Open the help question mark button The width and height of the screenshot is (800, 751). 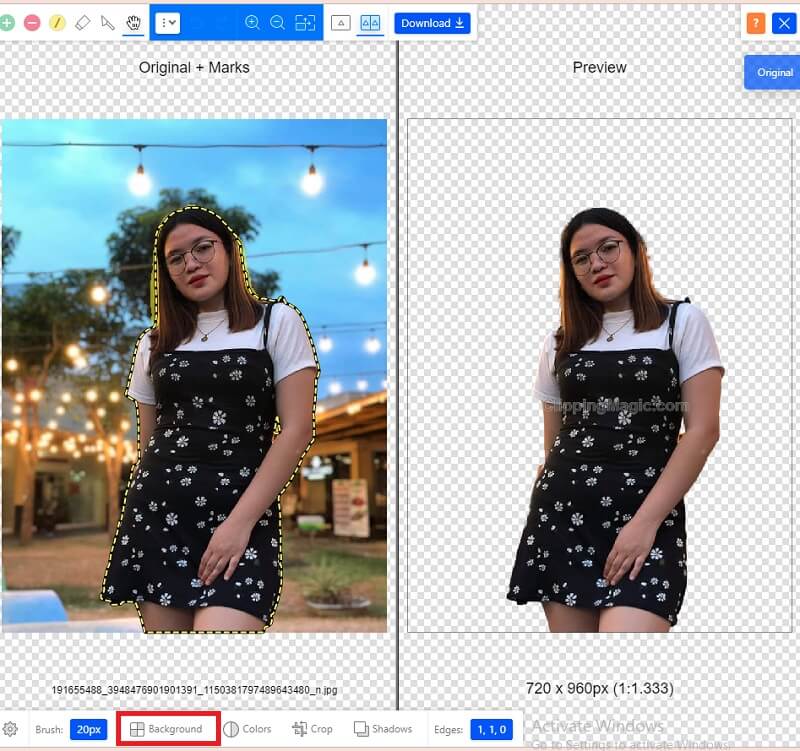point(756,22)
